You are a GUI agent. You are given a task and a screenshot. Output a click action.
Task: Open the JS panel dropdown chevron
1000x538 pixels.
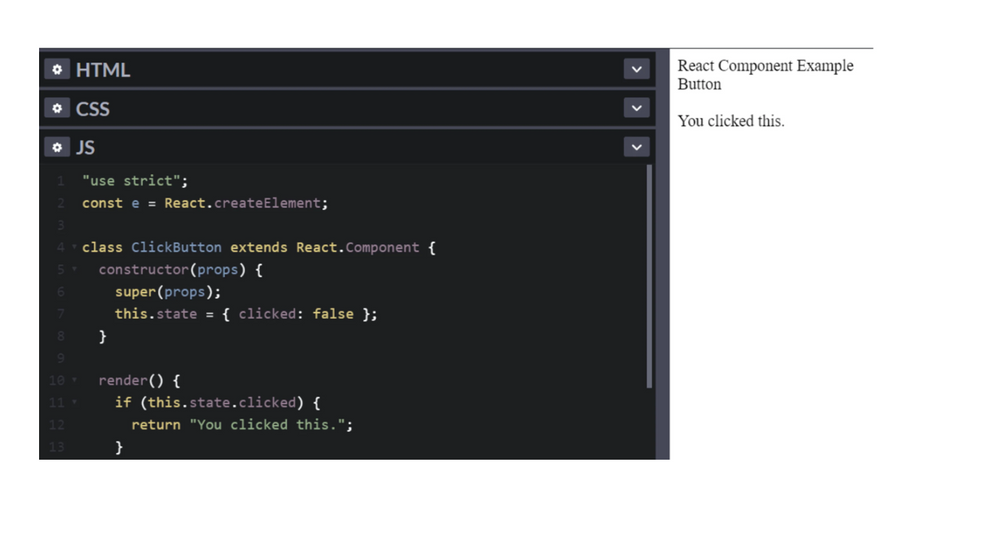[x=636, y=147]
